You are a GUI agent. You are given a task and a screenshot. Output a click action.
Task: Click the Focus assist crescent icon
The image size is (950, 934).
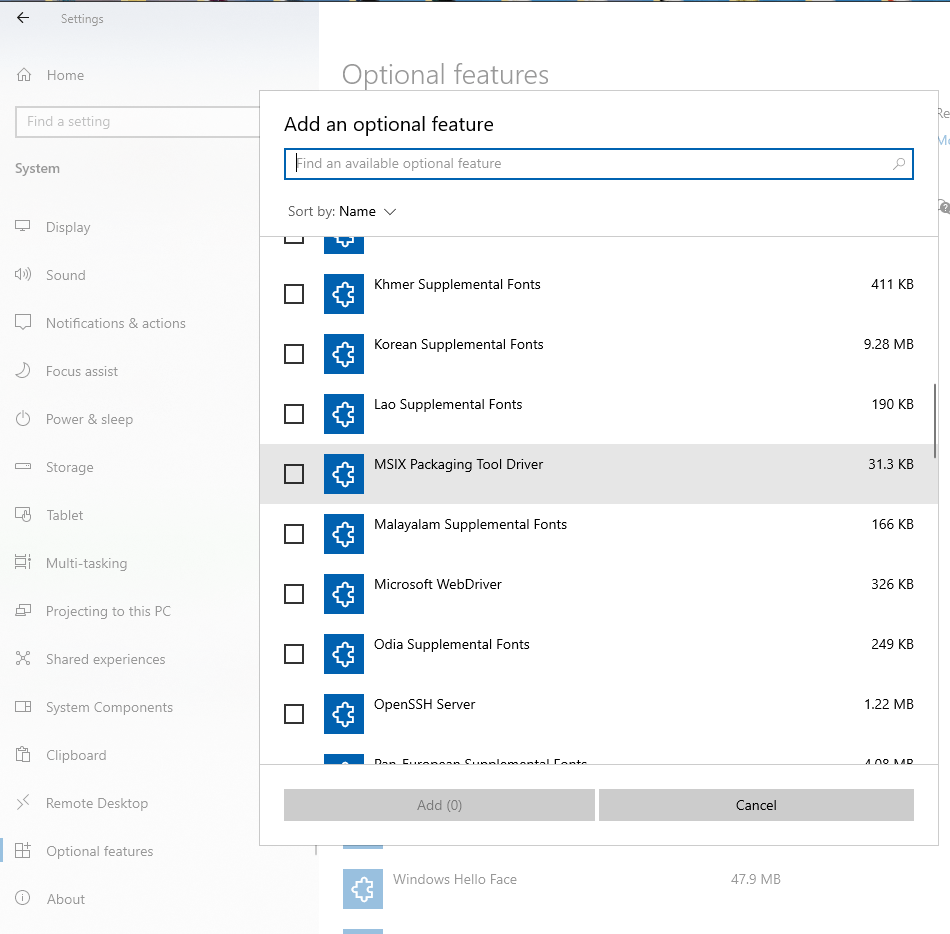click(x=22, y=371)
